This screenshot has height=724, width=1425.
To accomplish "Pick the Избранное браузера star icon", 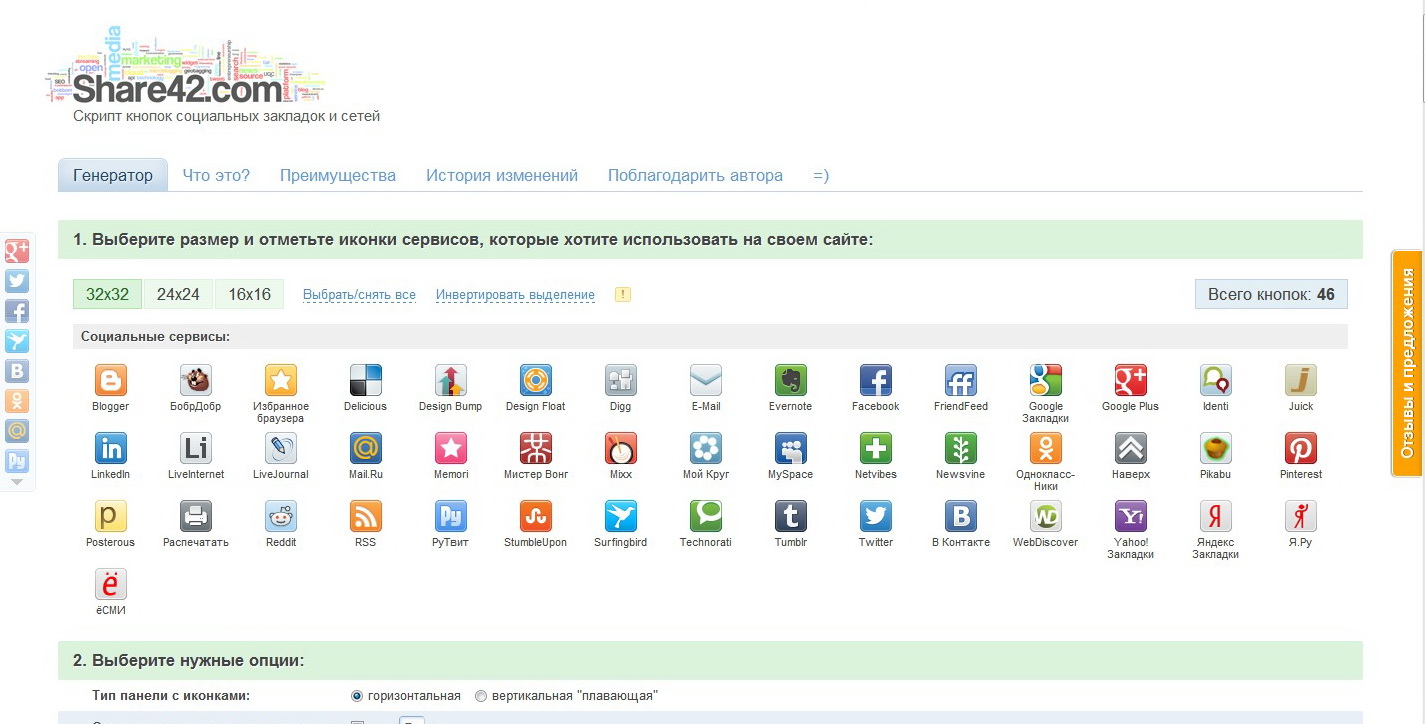I will [x=281, y=380].
